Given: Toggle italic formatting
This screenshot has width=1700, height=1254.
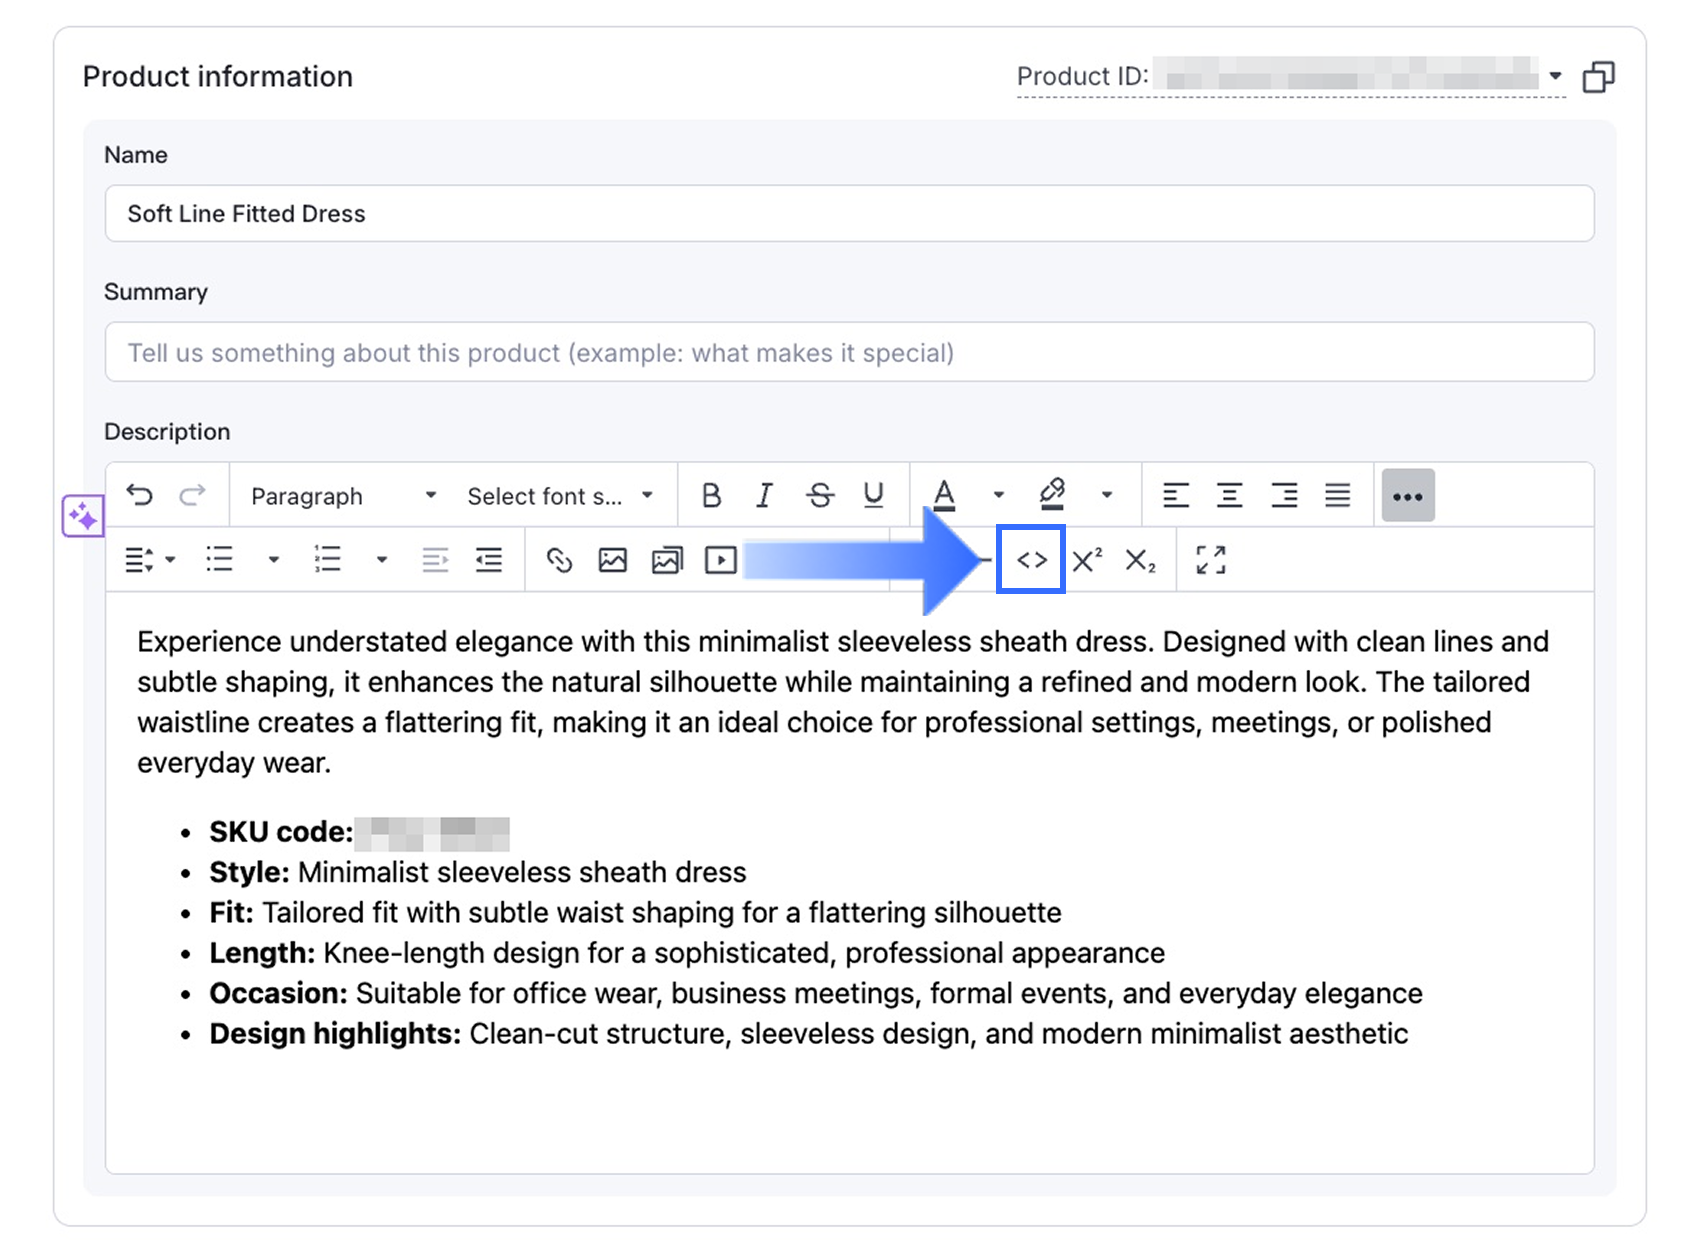Looking at the screenshot, I should 765,495.
